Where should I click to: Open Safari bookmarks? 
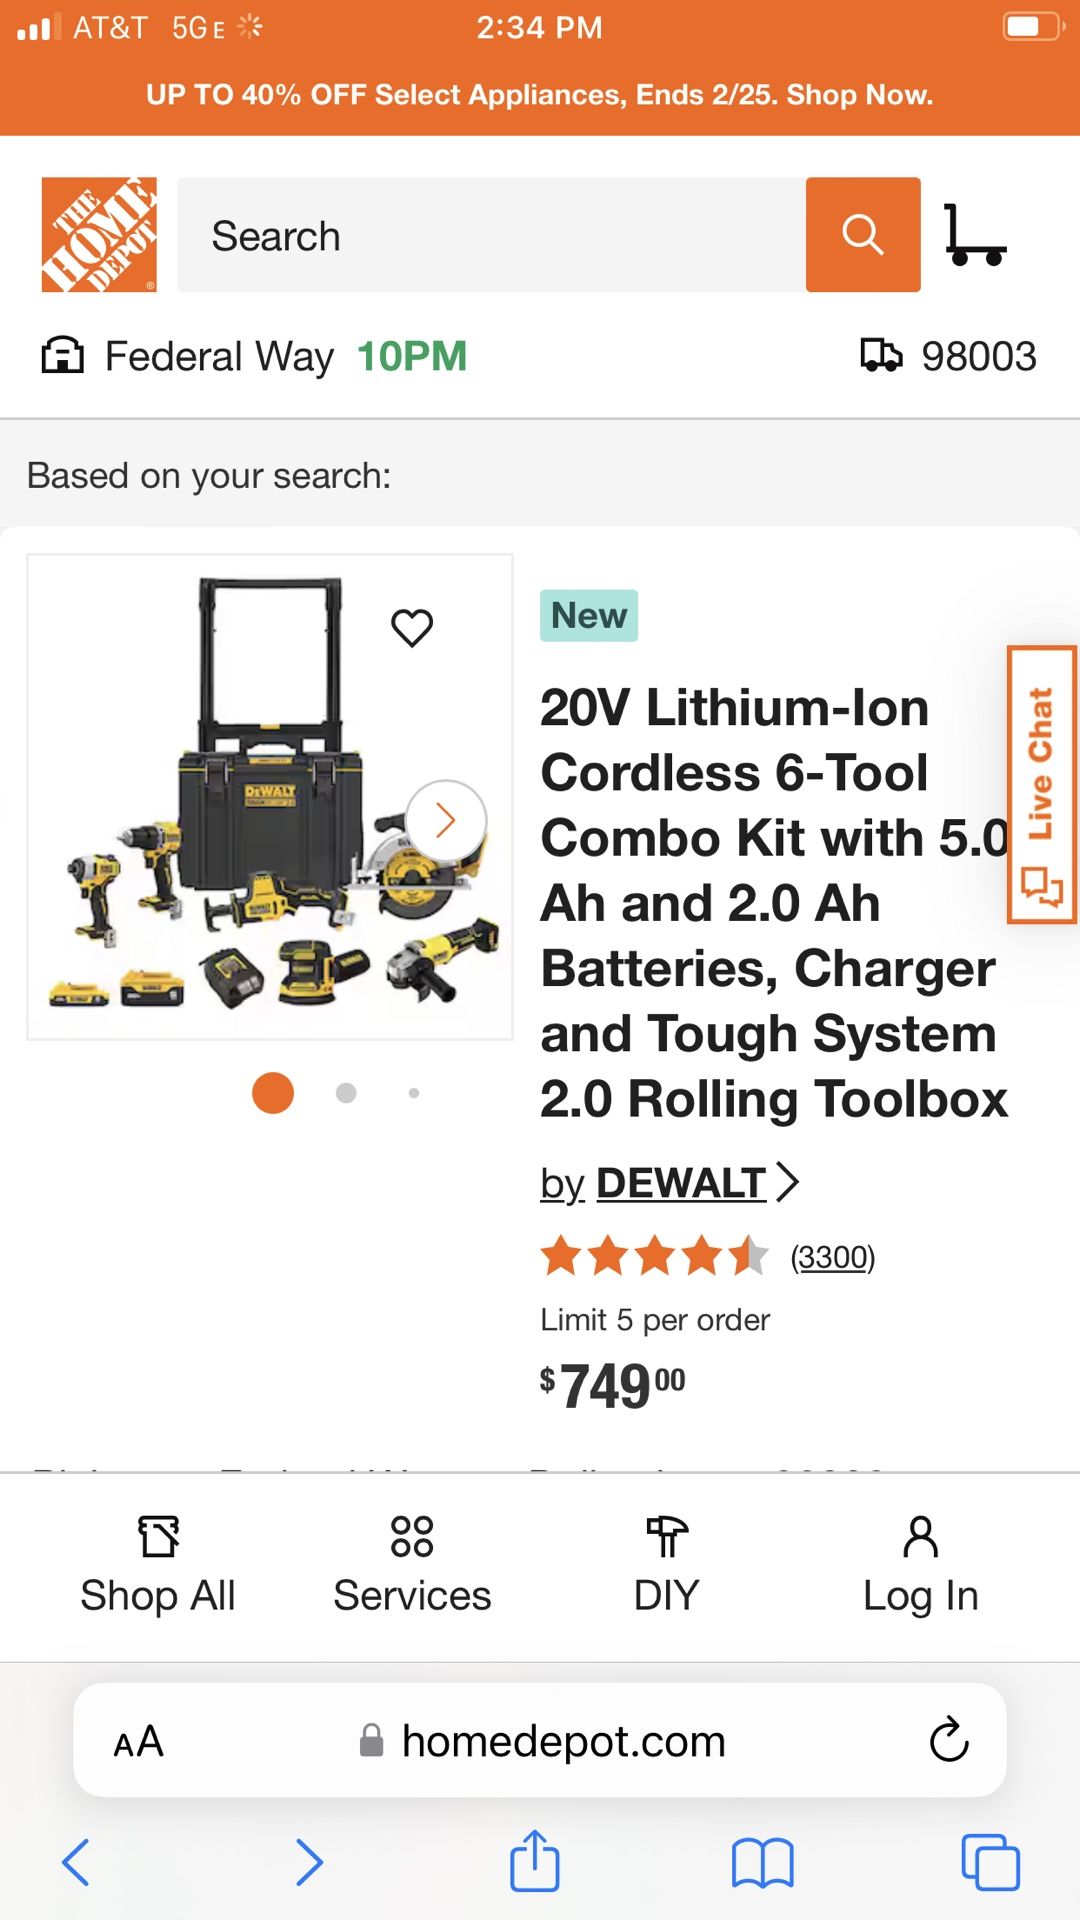click(762, 1862)
